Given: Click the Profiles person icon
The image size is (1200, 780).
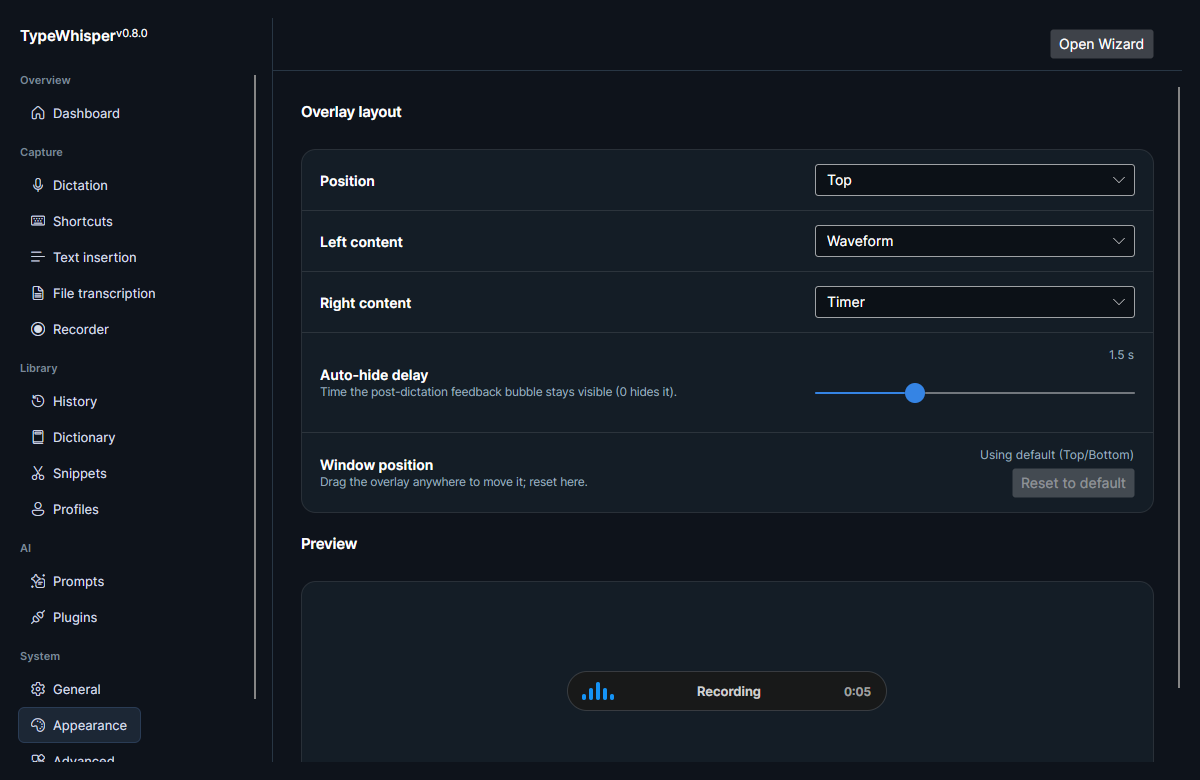Looking at the screenshot, I should (38, 509).
